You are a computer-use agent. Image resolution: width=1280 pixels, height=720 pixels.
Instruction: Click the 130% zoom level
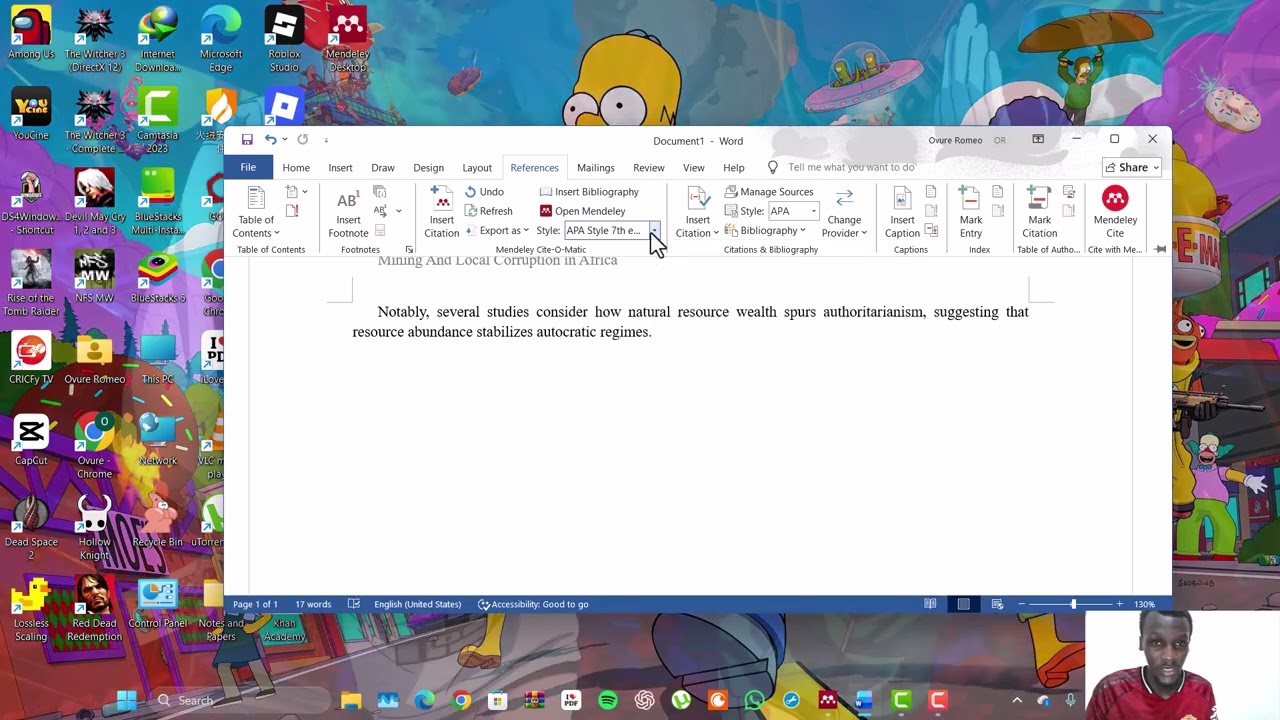pos(1145,604)
